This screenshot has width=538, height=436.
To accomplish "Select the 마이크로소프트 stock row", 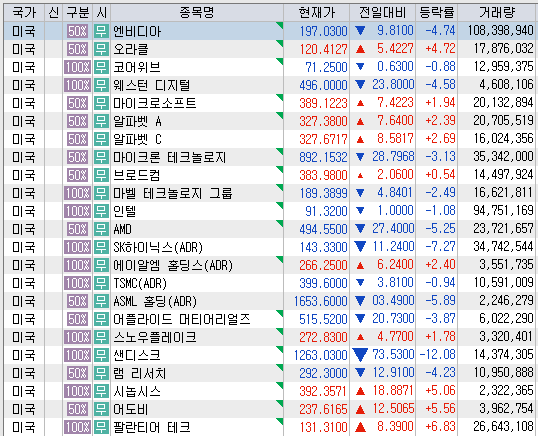I will 269,103.
